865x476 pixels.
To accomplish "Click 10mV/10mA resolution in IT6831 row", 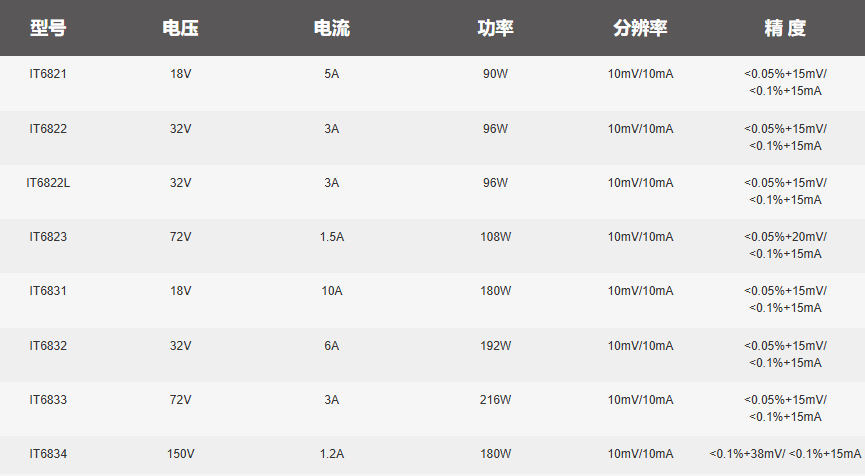I will tap(640, 291).
